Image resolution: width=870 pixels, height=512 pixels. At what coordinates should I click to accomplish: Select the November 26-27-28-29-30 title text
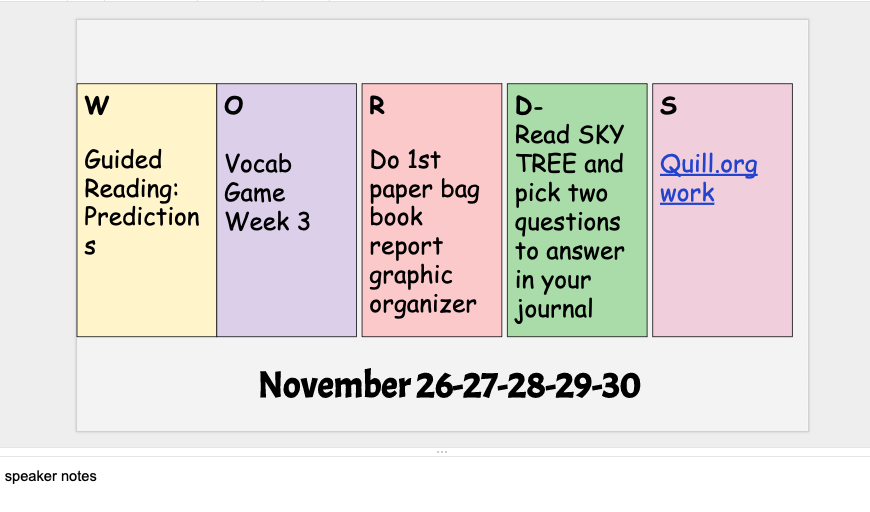[x=449, y=385]
